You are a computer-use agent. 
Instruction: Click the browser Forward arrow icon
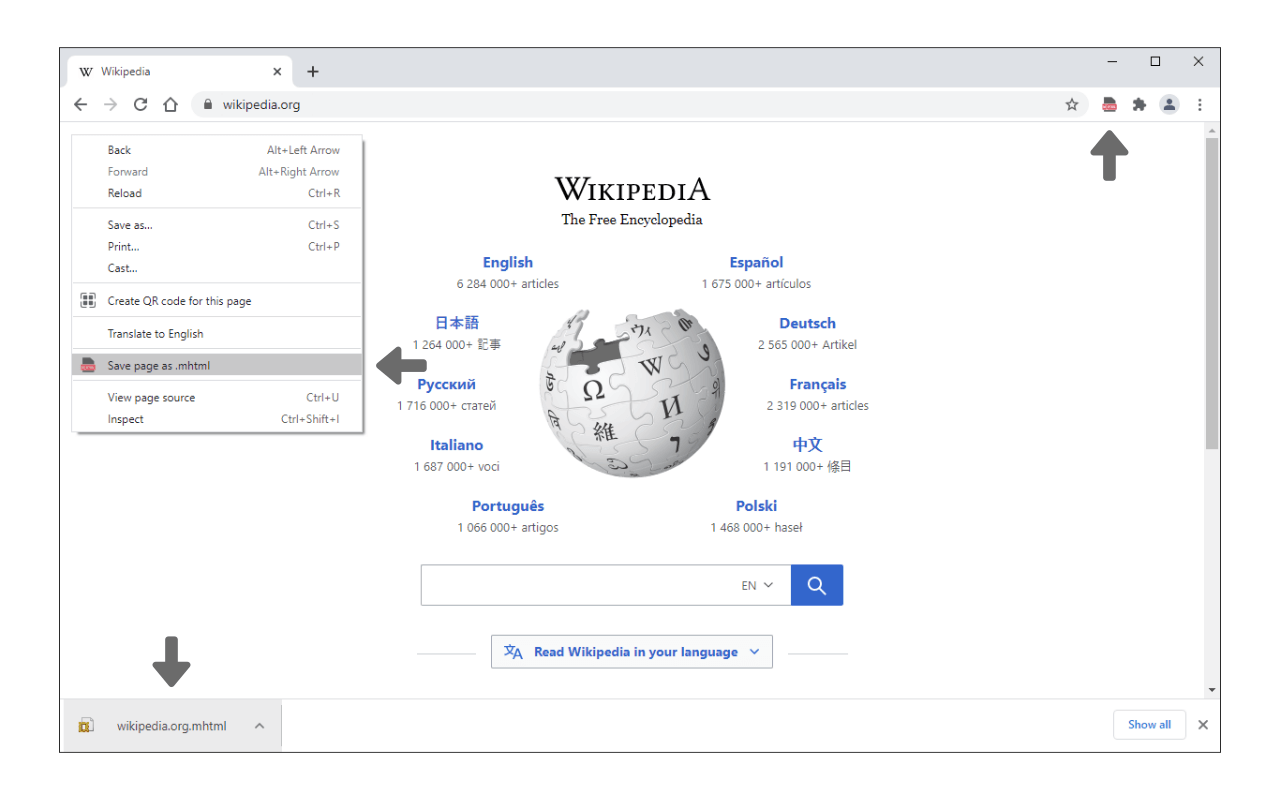(111, 104)
